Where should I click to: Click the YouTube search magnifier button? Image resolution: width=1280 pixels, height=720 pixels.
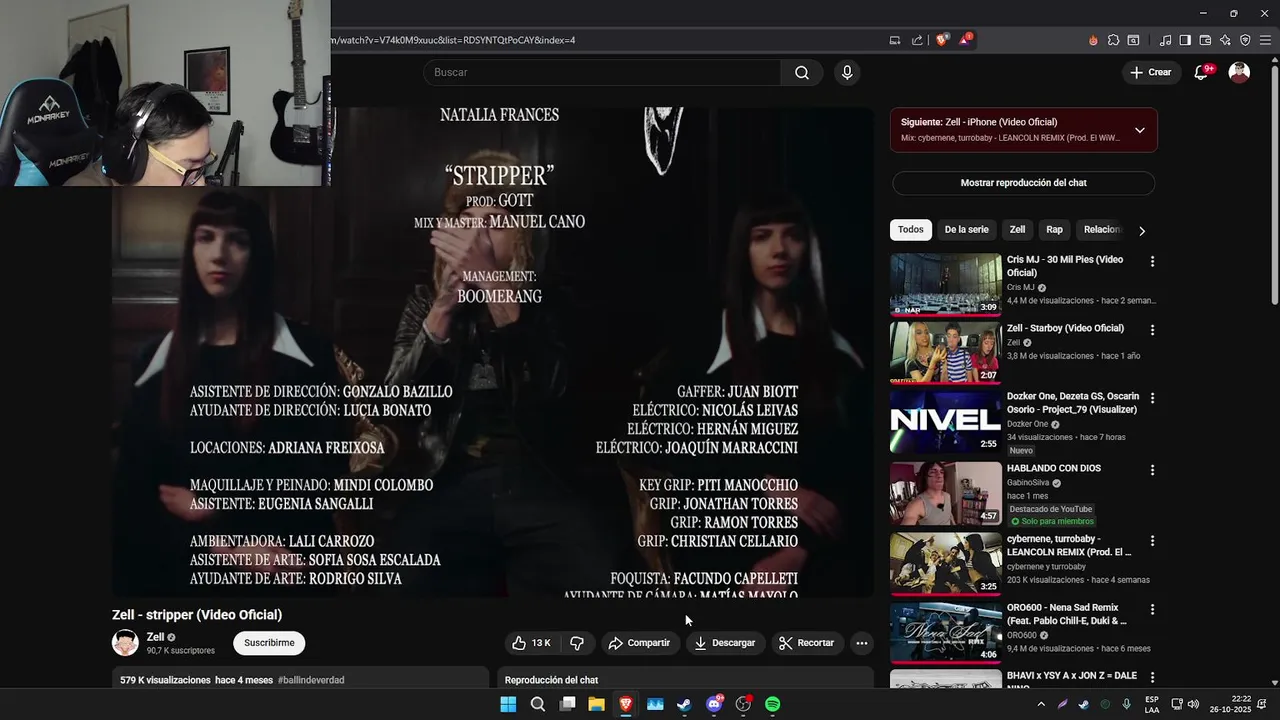click(802, 72)
